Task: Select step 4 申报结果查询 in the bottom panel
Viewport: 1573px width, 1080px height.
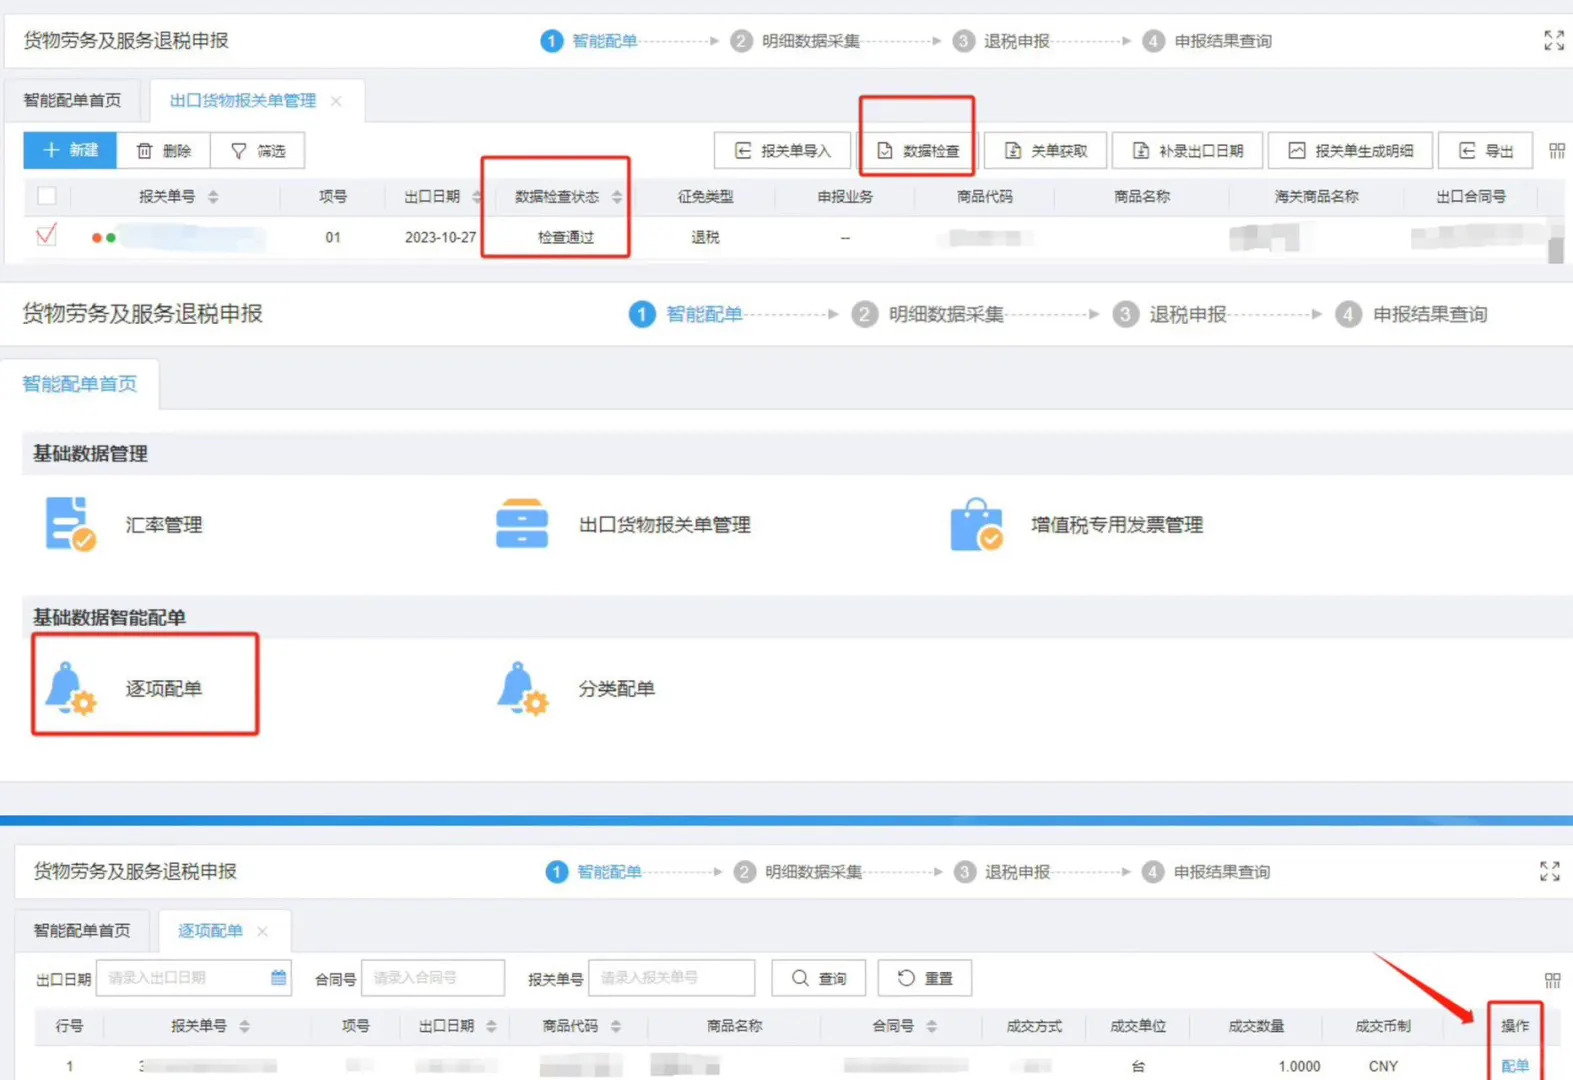Action: [x=1206, y=872]
